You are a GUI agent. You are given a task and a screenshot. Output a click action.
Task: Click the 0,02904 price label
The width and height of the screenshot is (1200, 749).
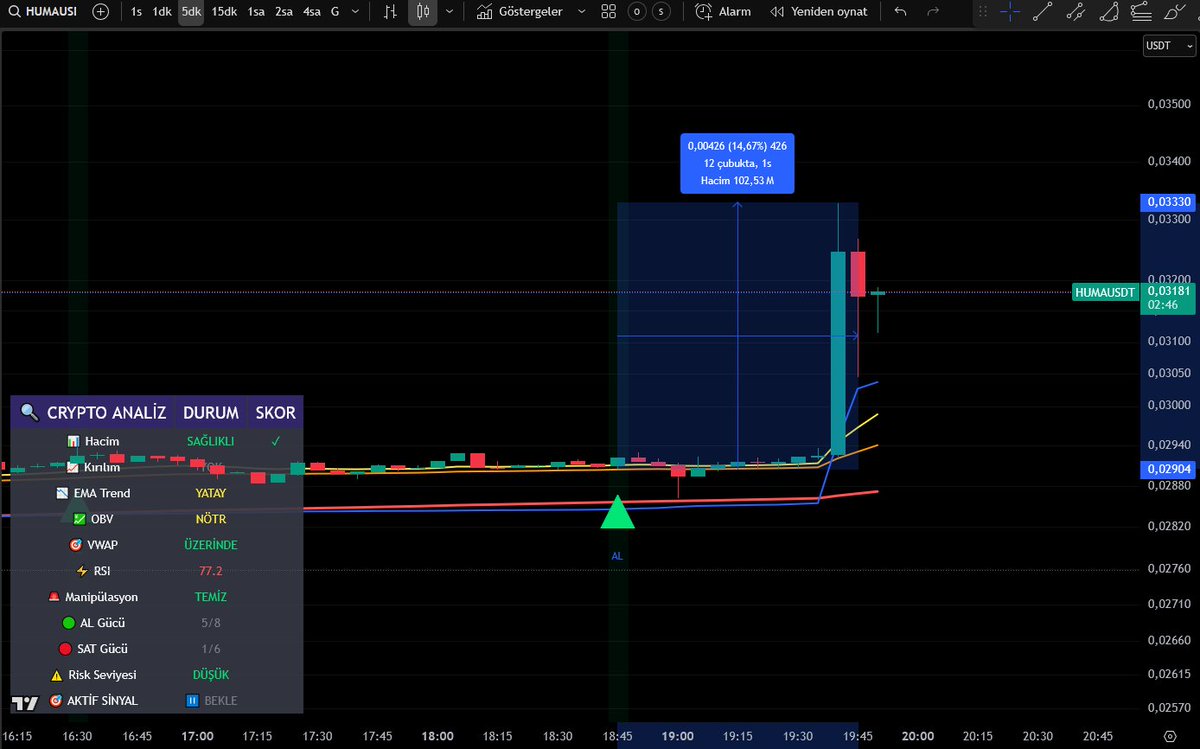tap(1166, 469)
